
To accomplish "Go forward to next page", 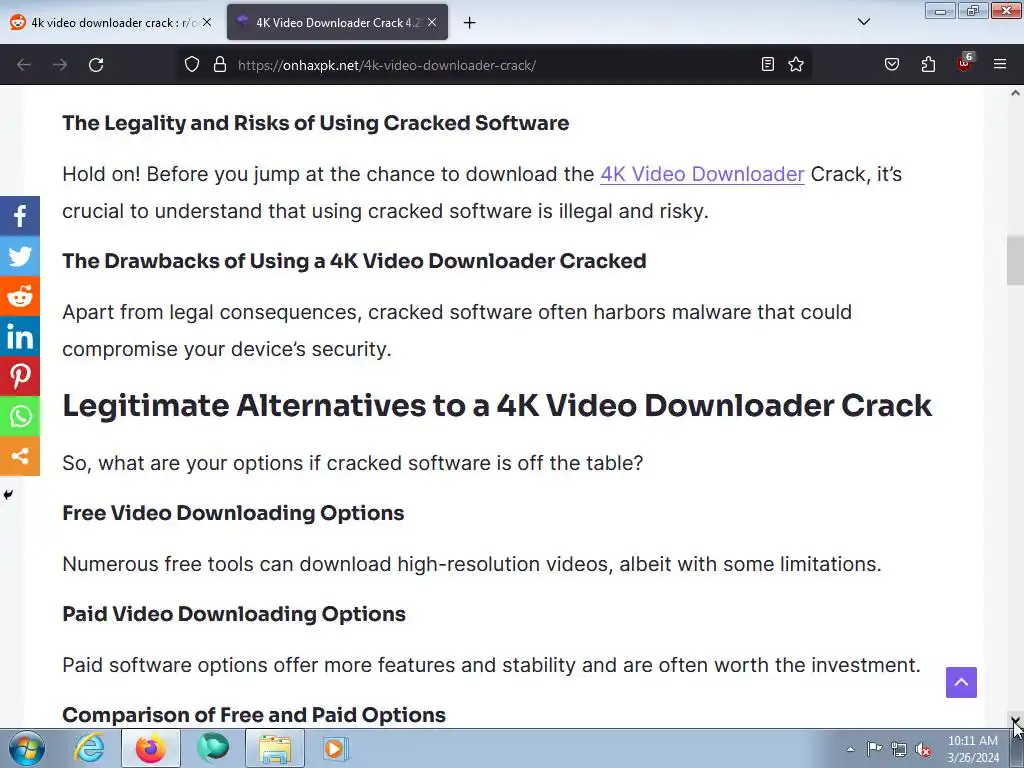I will (60, 65).
